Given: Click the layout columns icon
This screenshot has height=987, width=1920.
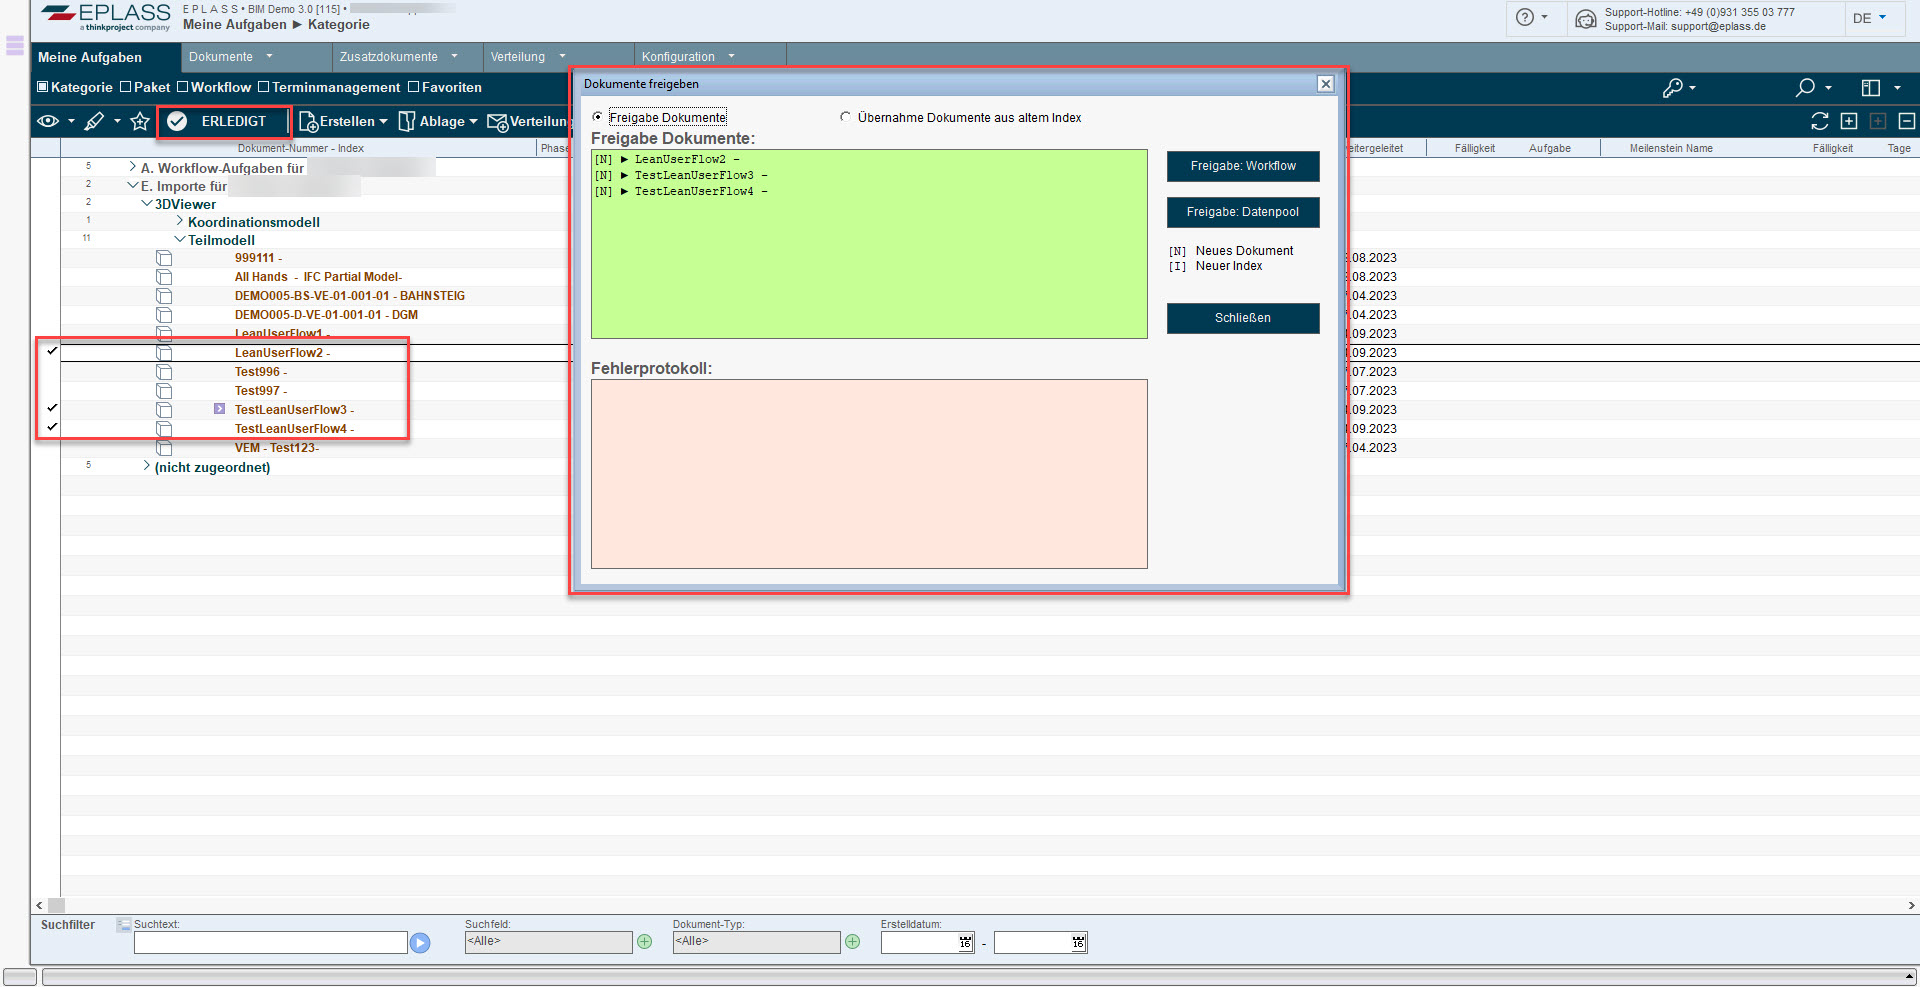Looking at the screenshot, I should coord(1870,88).
